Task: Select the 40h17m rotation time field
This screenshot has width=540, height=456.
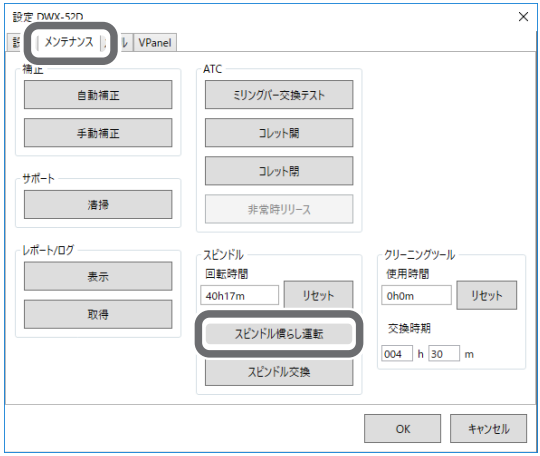Action: pyautogui.click(x=240, y=295)
